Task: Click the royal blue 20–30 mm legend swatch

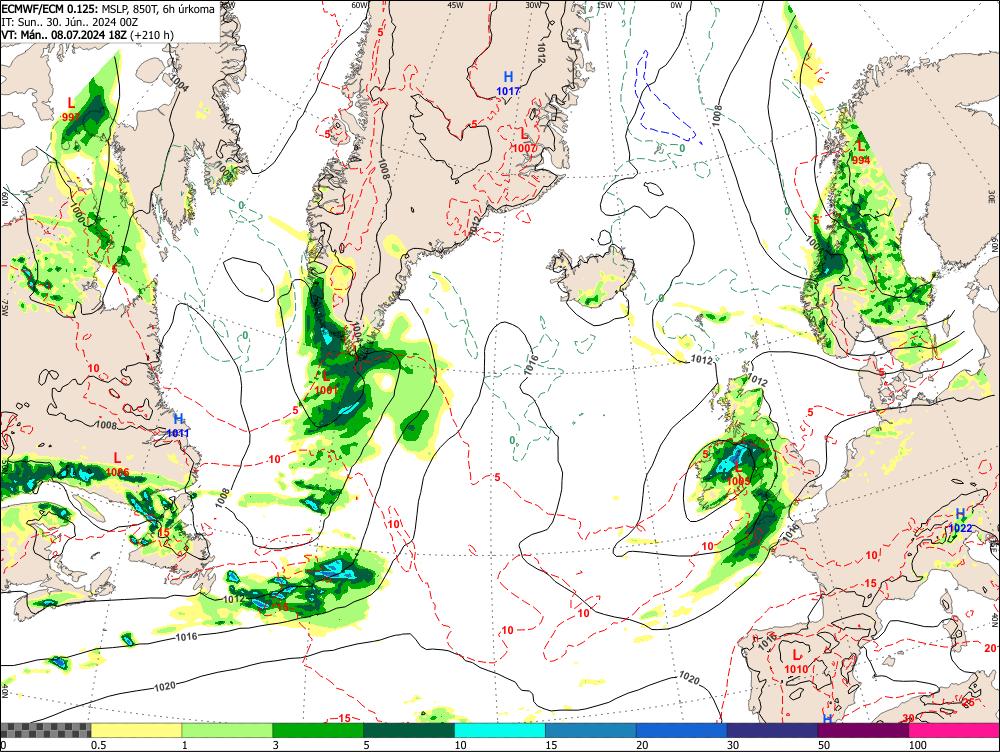Action: click(682, 730)
